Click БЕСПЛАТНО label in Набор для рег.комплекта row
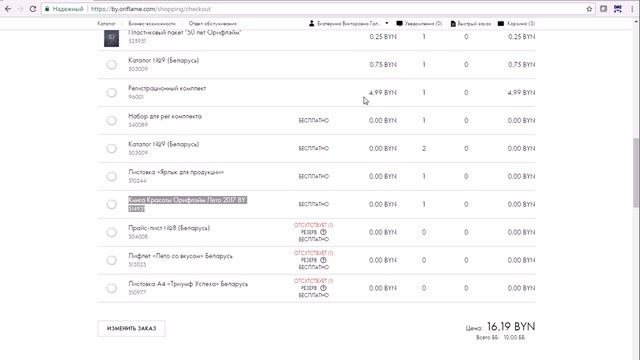This screenshot has width=640, height=360. point(313,121)
